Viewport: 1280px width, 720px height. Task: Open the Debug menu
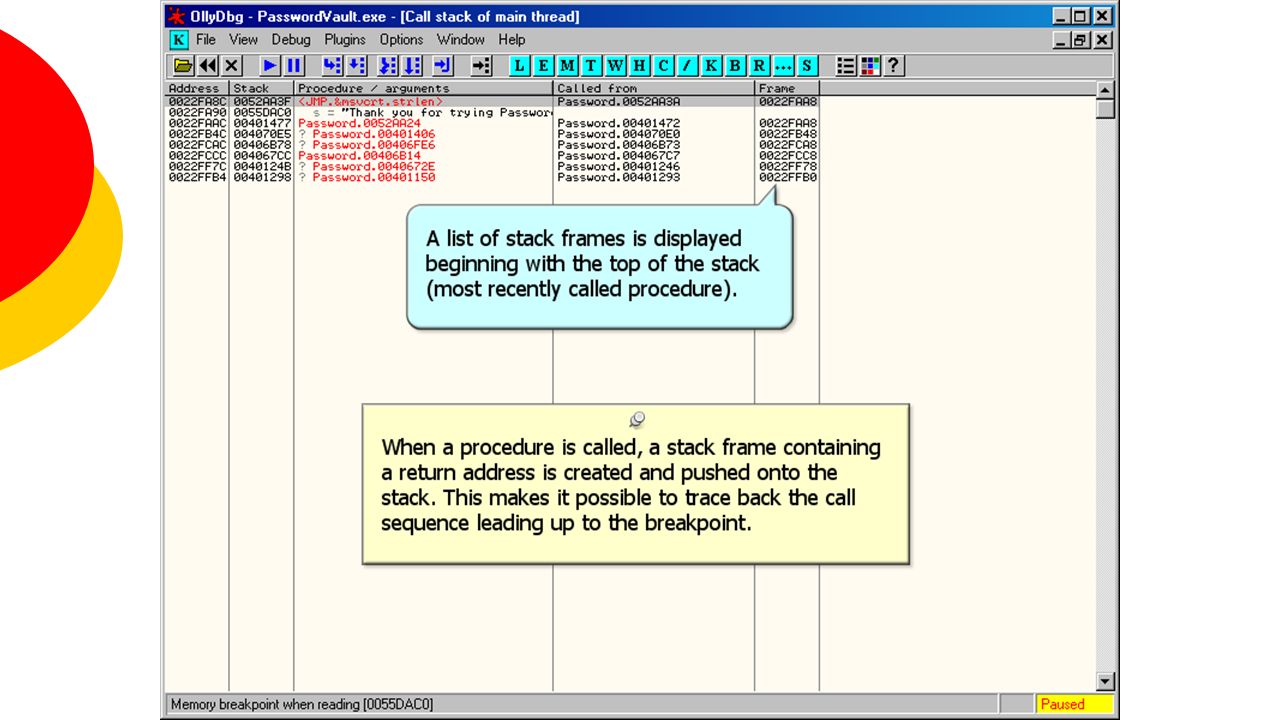click(x=291, y=40)
